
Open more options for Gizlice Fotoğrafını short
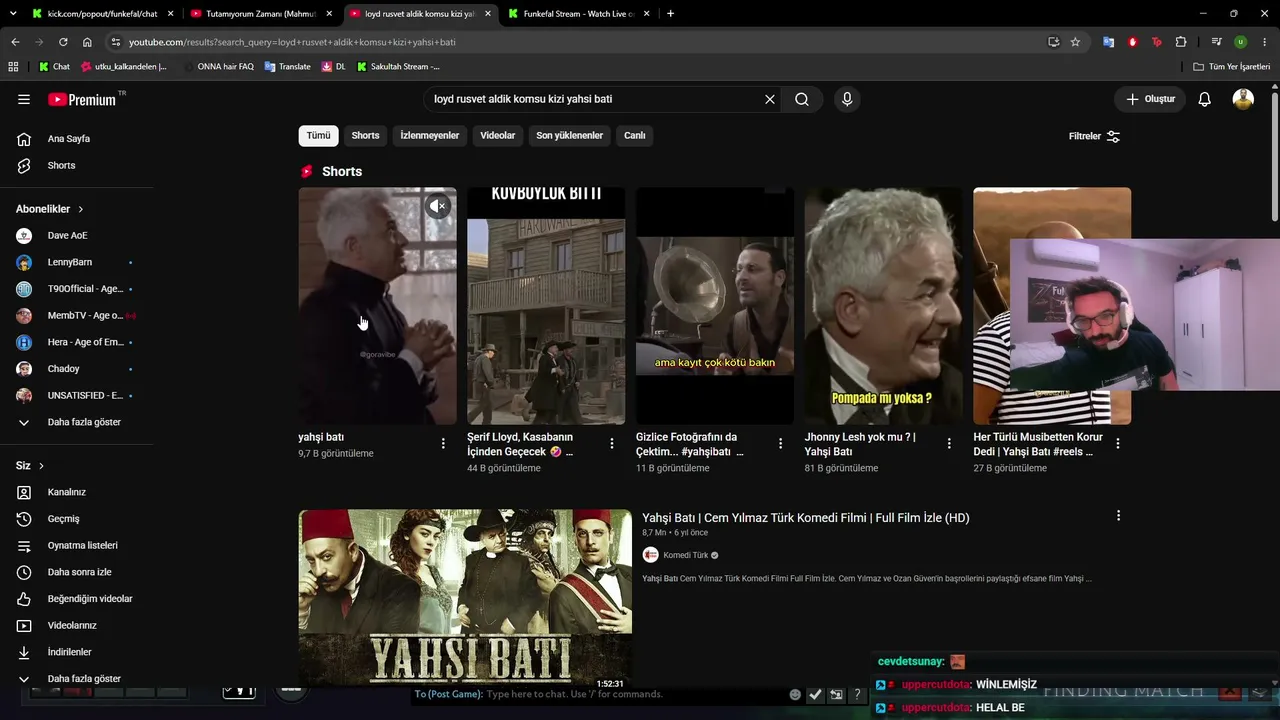(x=781, y=443)
